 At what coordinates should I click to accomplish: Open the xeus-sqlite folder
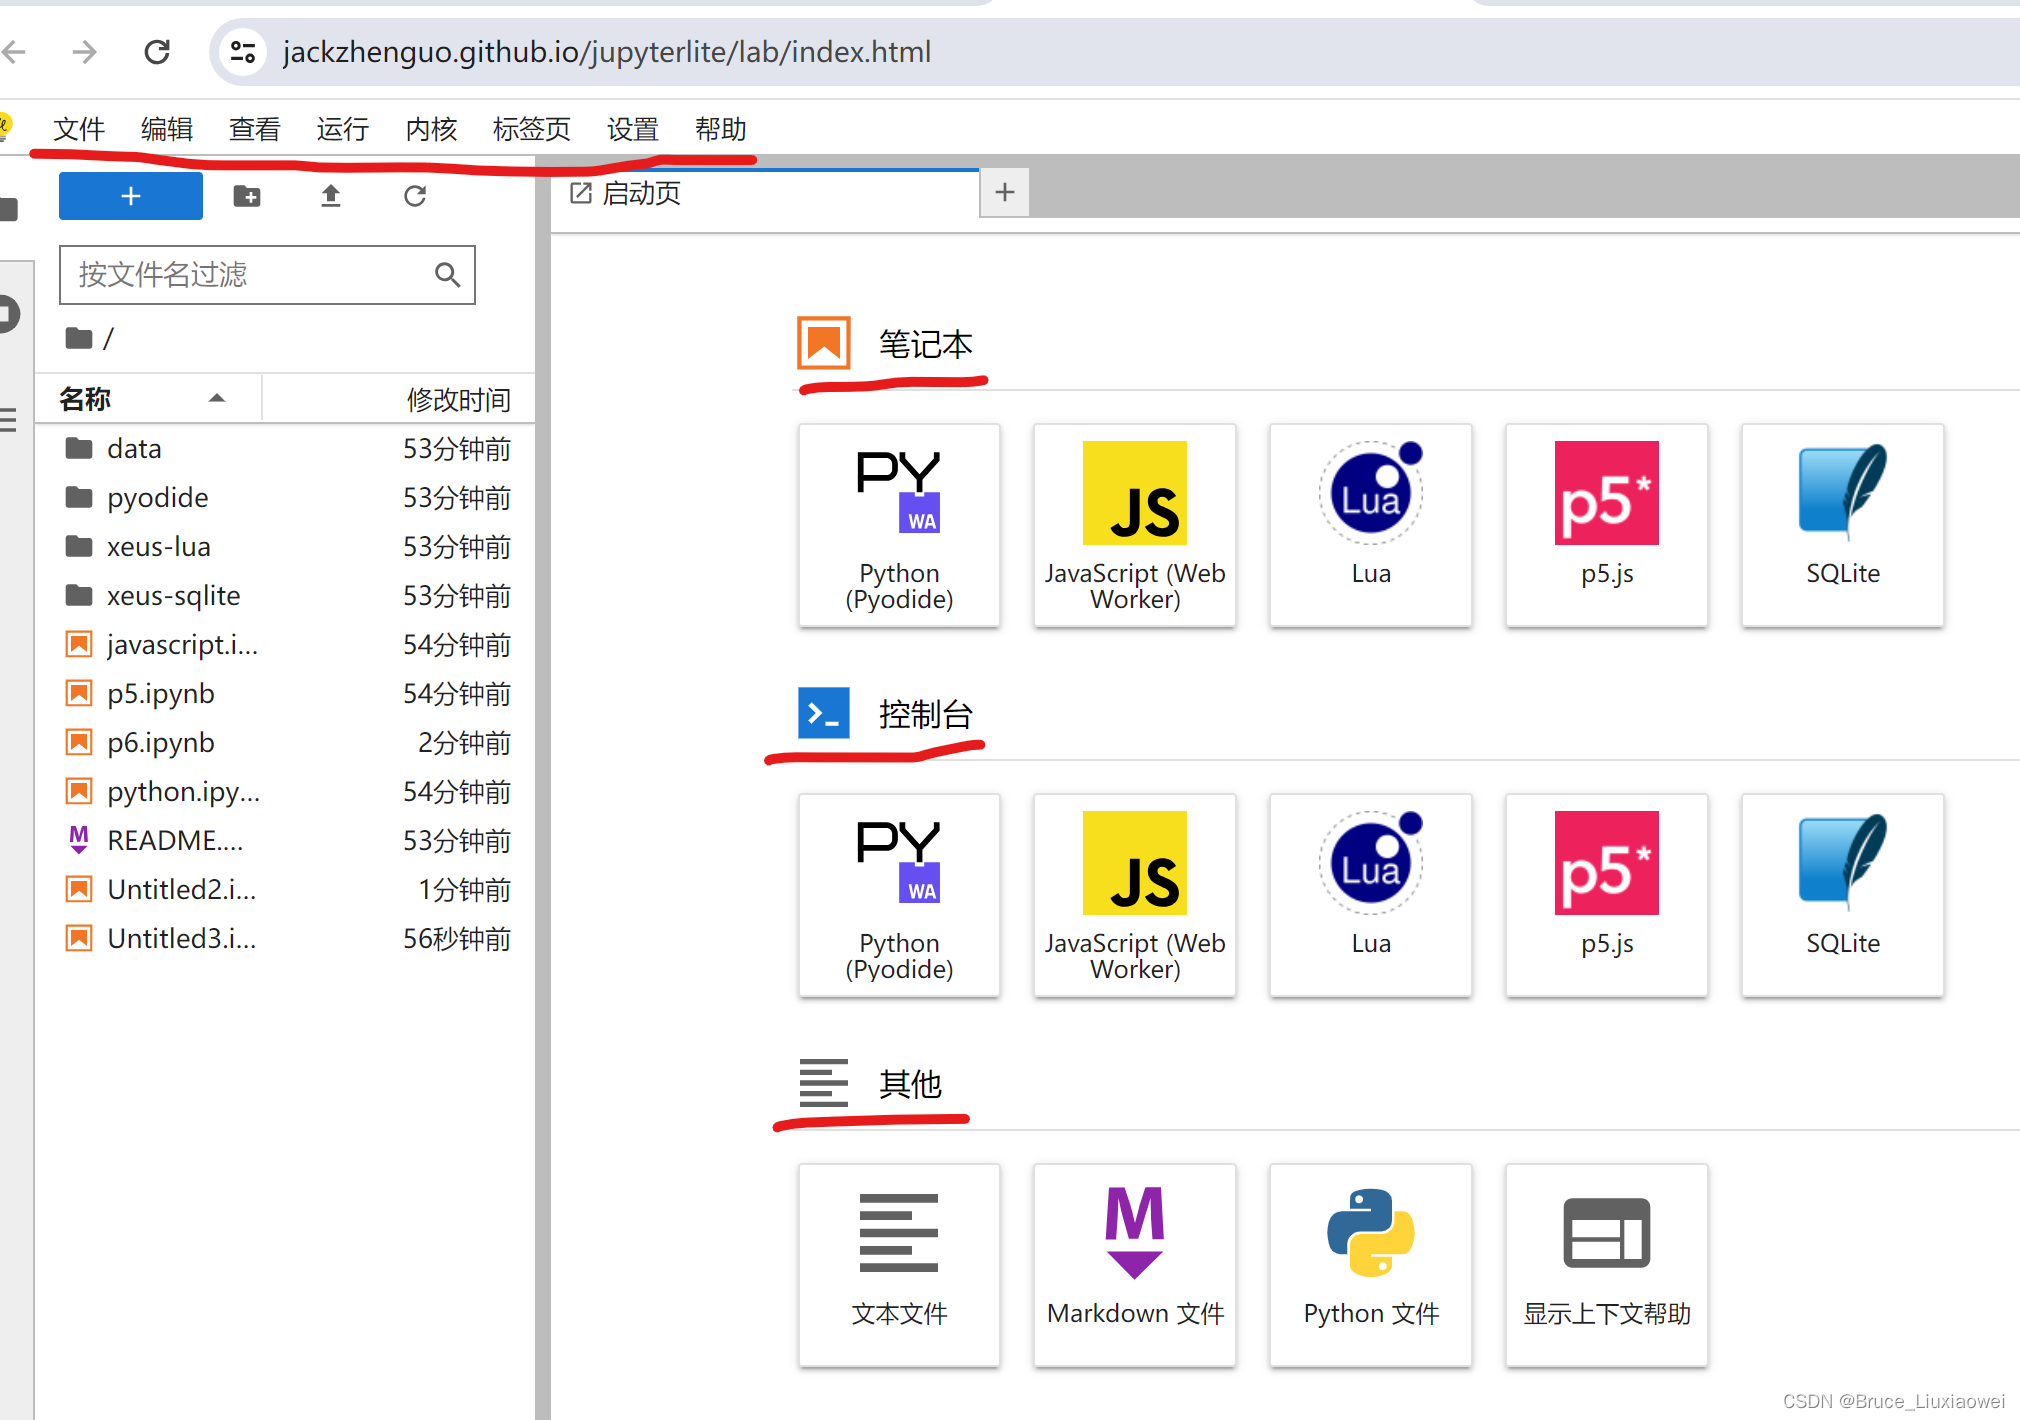(285, 595)
